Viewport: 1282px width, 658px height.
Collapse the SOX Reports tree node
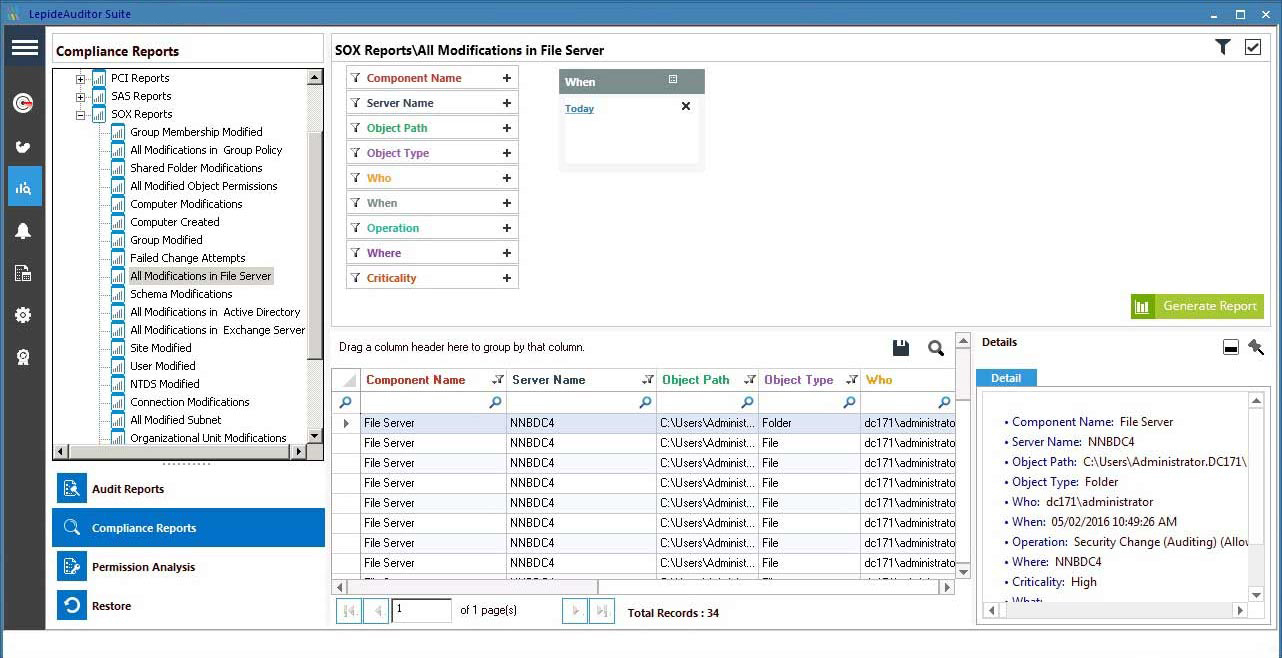81,115
